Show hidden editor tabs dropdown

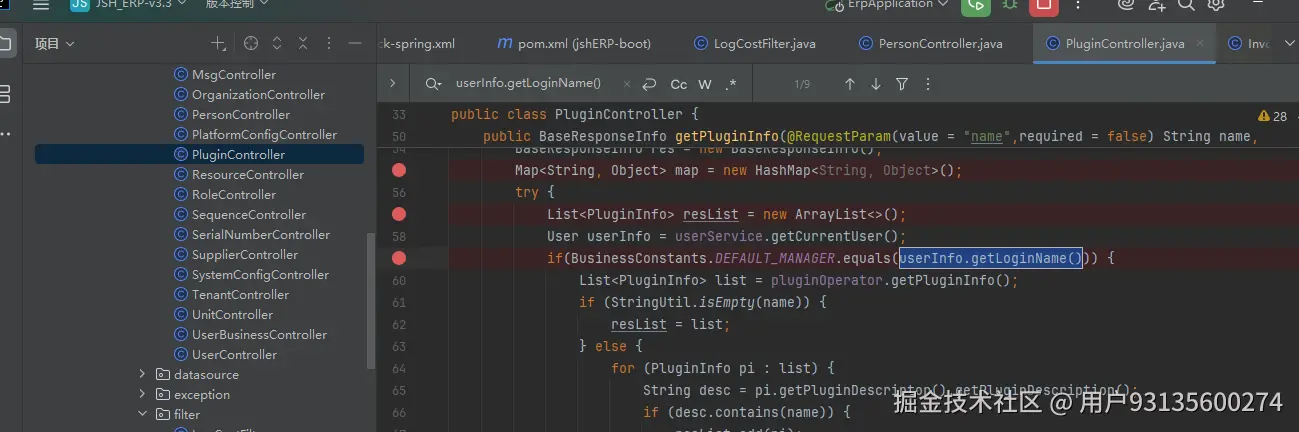click(x=1288, y=43)
